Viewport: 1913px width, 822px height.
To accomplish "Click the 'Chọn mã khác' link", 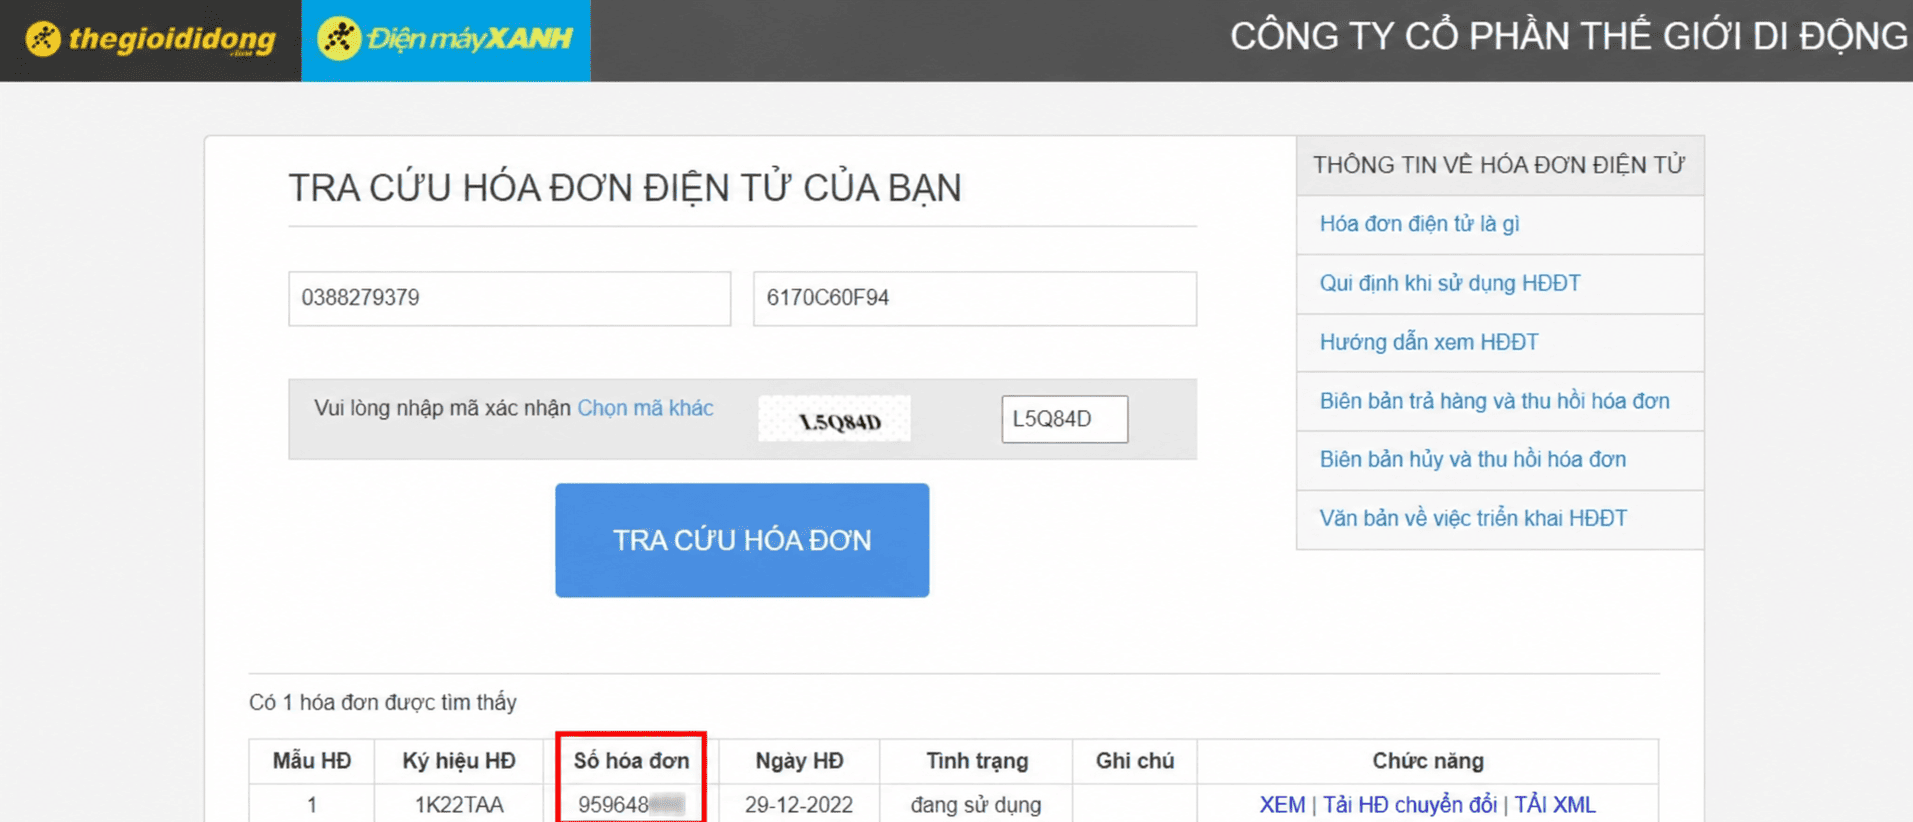I will tap(645, 408).
